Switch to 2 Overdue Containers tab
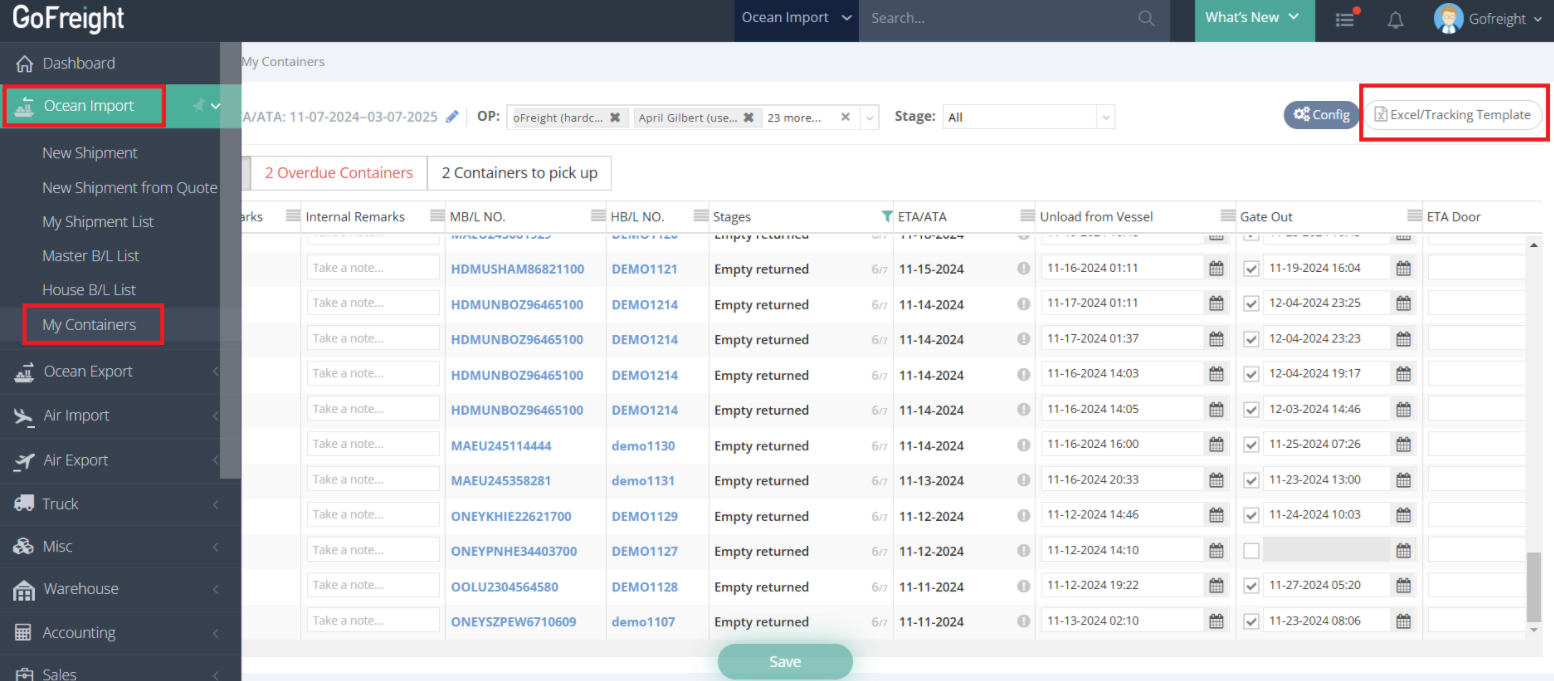The height and width of the screenshot is (681, 1554). tap(338, 173)
